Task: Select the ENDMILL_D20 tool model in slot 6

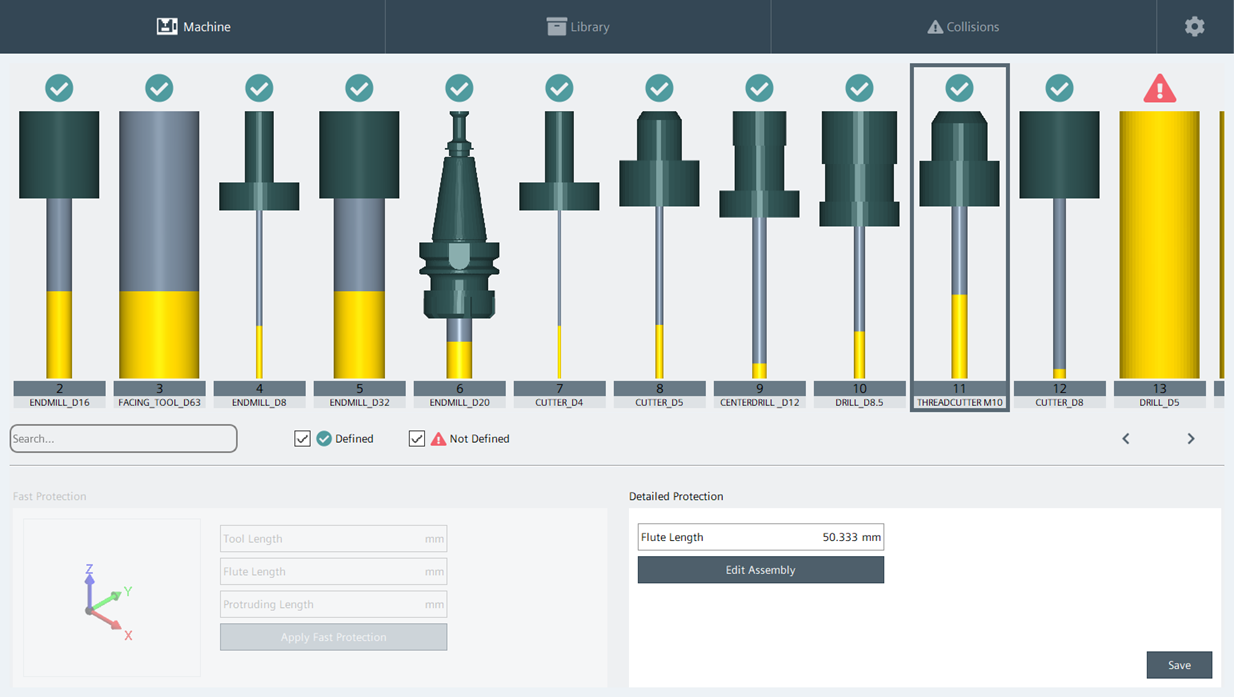Action: click(x=459, y=244)
